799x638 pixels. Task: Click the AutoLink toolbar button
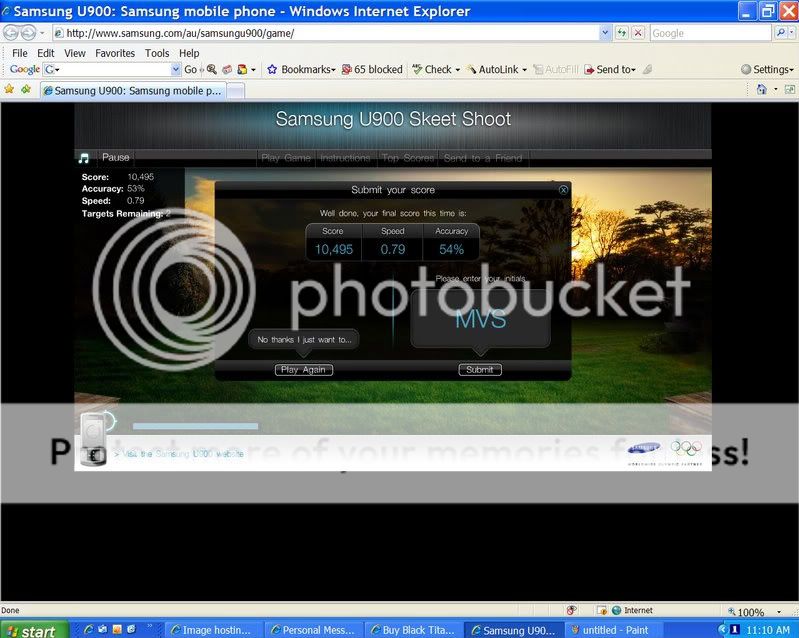point(493,69)
